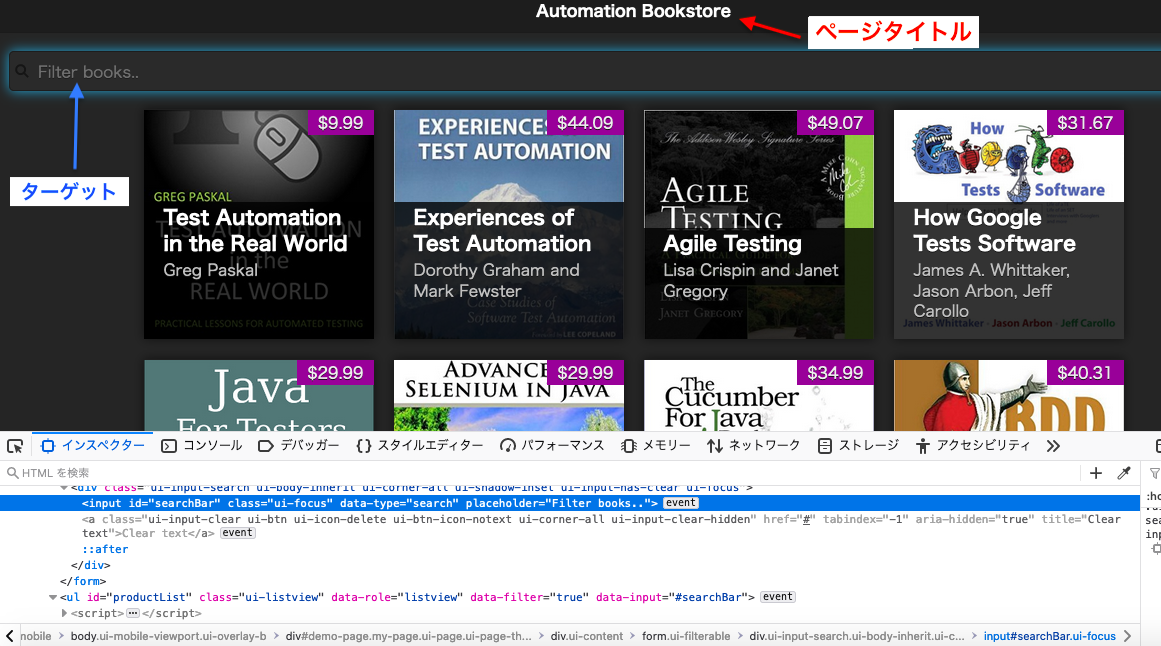Click event badge on productList ul row
The height and width of the screenshot is (646, 1161).
click(777, 596)
